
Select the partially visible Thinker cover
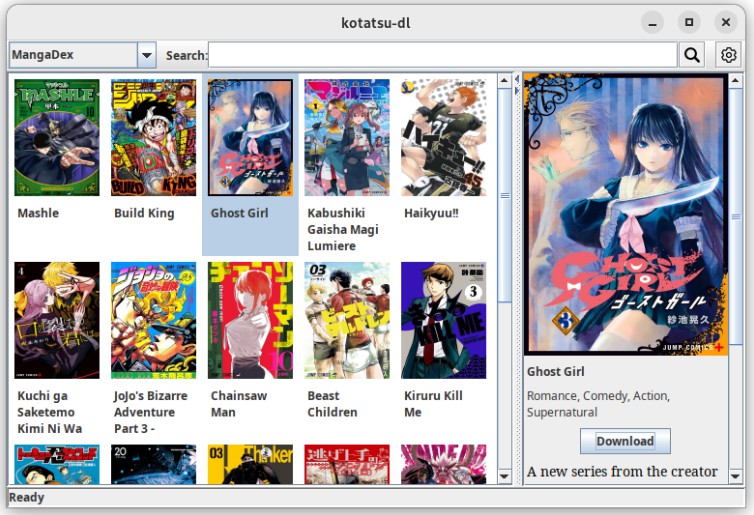(x=250, y=465)
